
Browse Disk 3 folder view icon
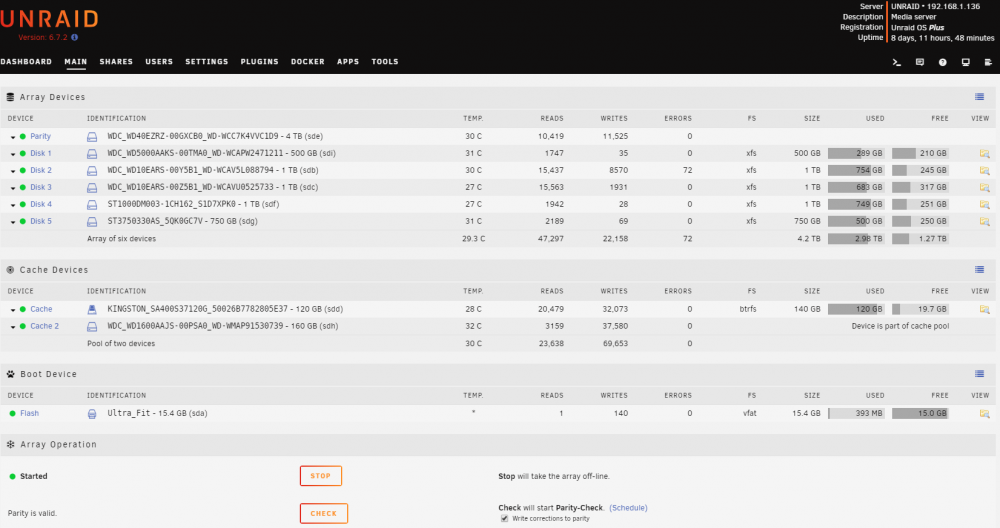pyautogui.click(x=985, y=187)
